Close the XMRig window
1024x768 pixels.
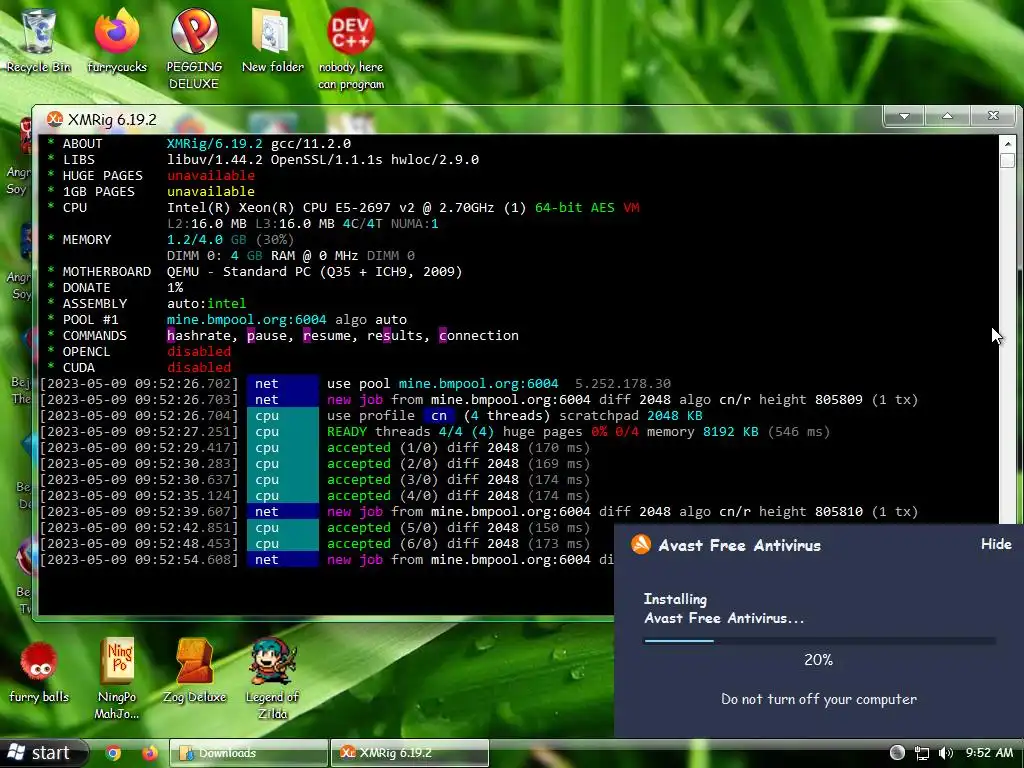point(993,116)
